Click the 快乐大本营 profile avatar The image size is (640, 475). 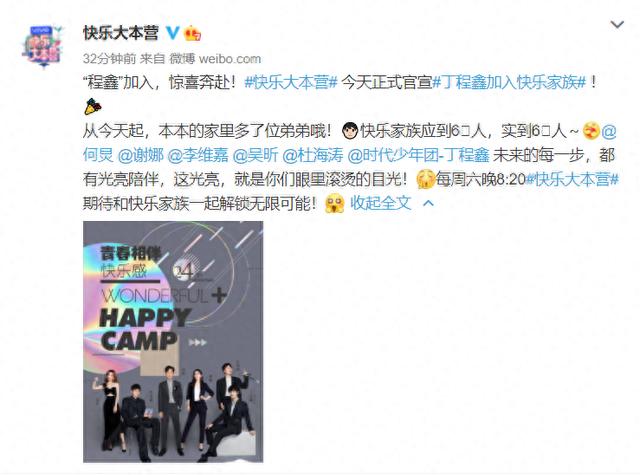(x=43, y=46)
